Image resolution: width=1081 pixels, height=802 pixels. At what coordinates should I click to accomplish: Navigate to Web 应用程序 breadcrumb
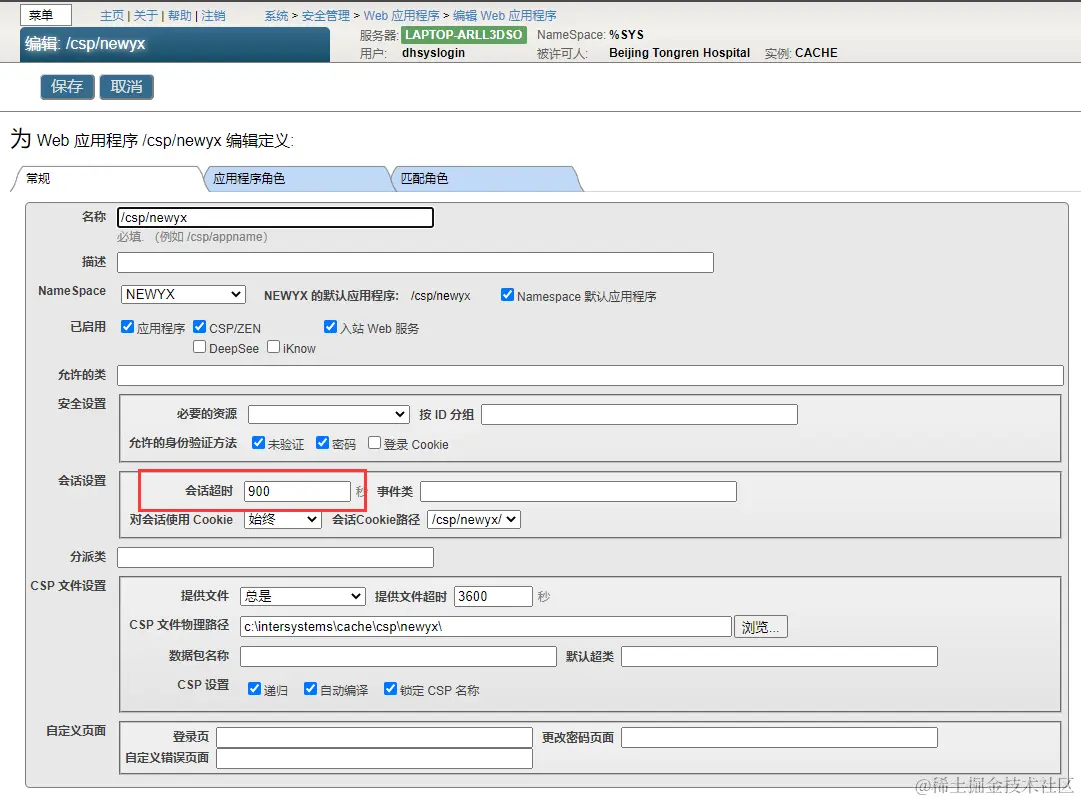click(x=401, y=16)
